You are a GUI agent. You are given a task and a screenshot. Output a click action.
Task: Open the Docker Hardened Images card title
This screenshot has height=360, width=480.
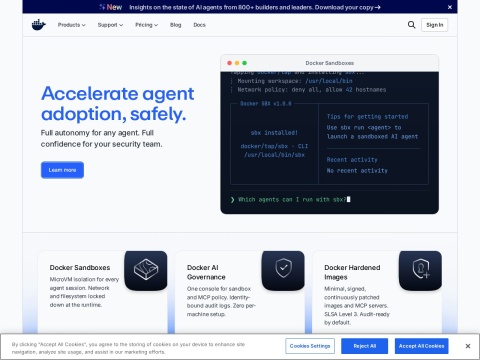click(352, 272)
